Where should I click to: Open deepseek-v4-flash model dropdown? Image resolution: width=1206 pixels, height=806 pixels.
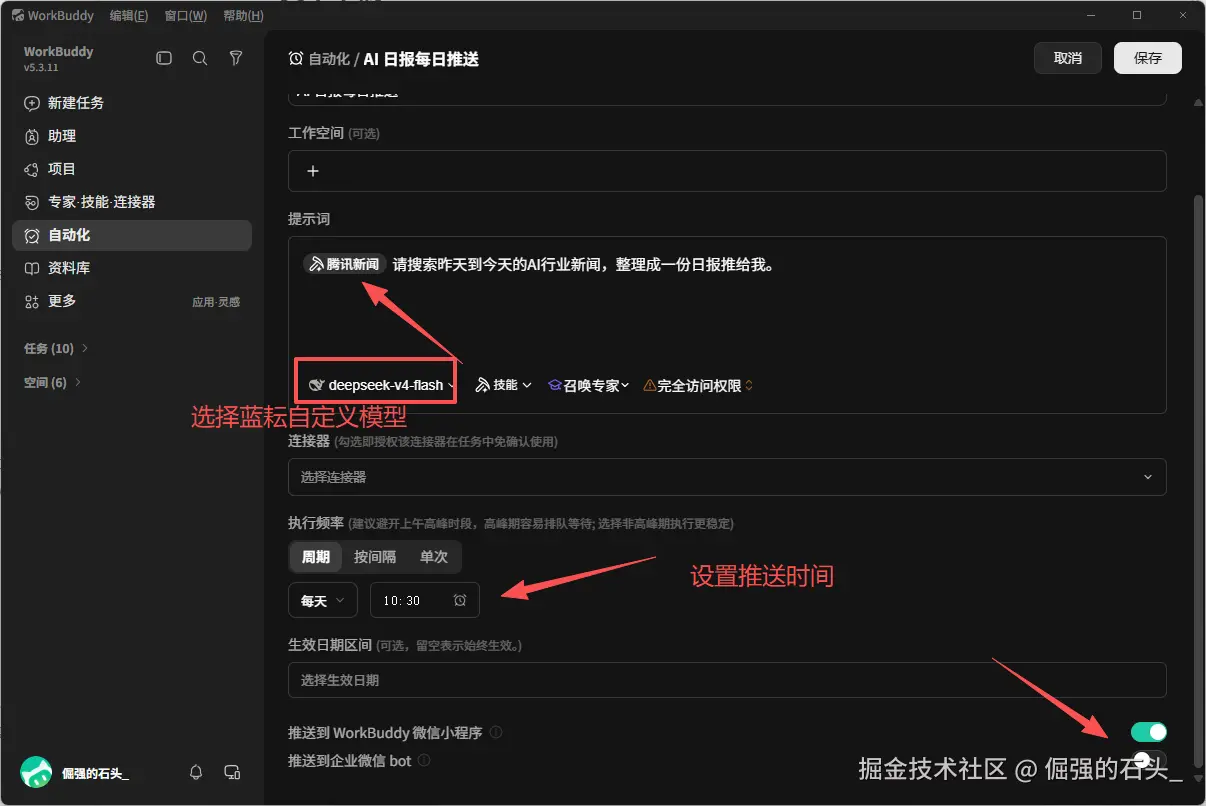click(x=382, y=385)
